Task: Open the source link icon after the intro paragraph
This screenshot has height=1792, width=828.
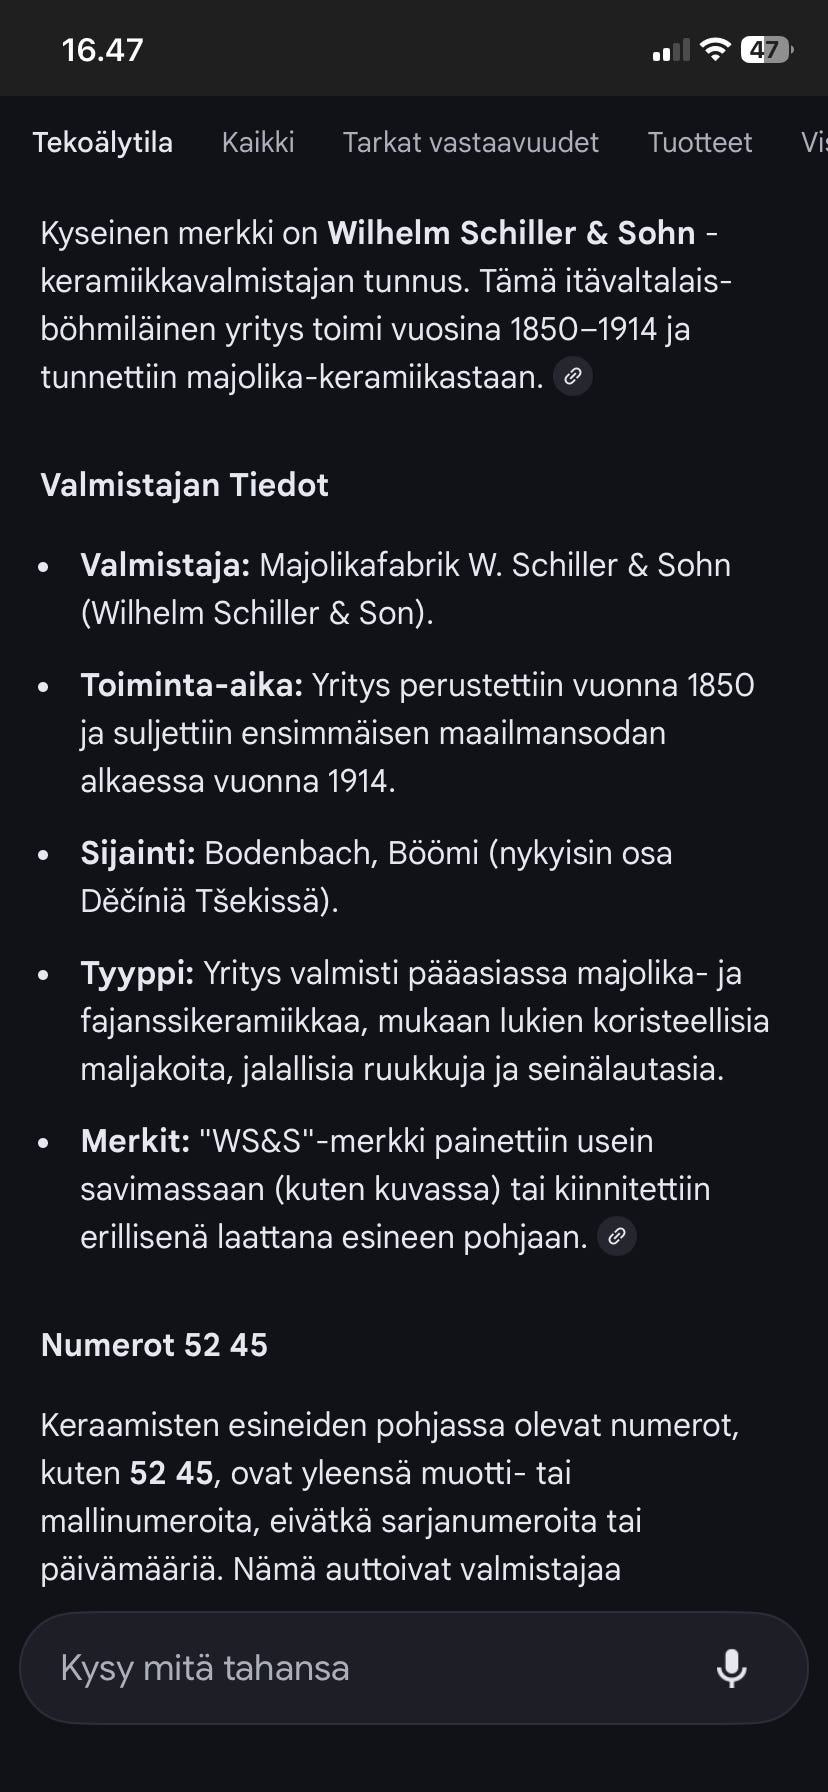Action: click(x=572, y=376)
